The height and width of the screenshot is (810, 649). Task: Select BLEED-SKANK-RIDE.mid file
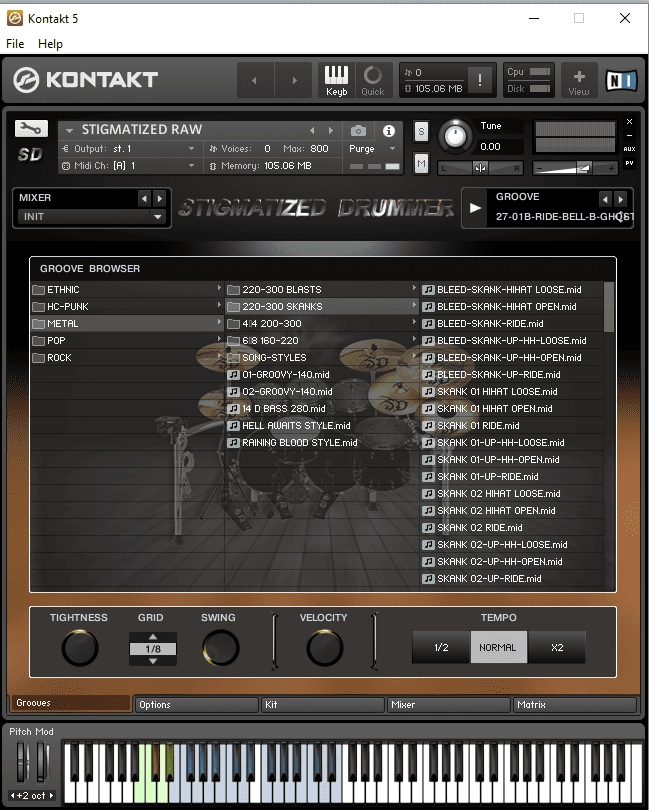pyautogui.click(x=512, y=324)
